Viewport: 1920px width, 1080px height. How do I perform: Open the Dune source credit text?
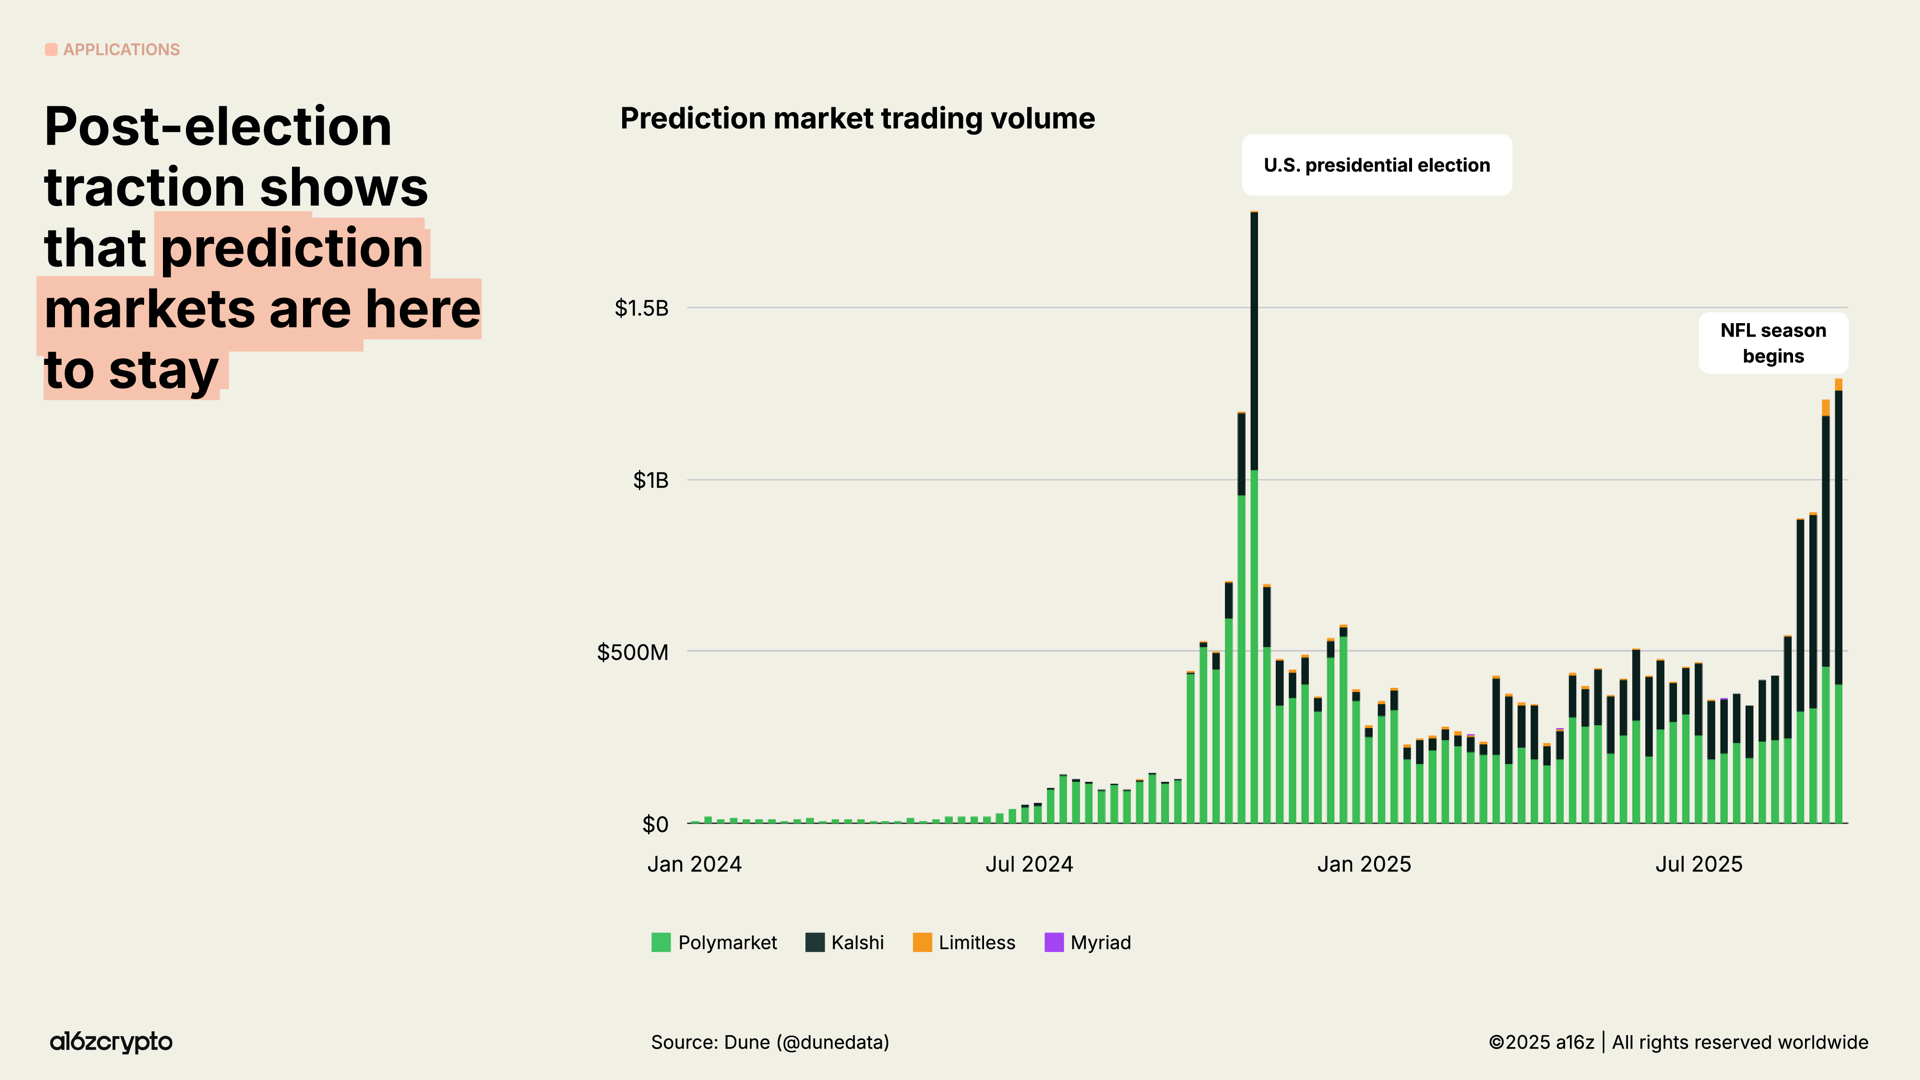click(x=770, y=1042)
